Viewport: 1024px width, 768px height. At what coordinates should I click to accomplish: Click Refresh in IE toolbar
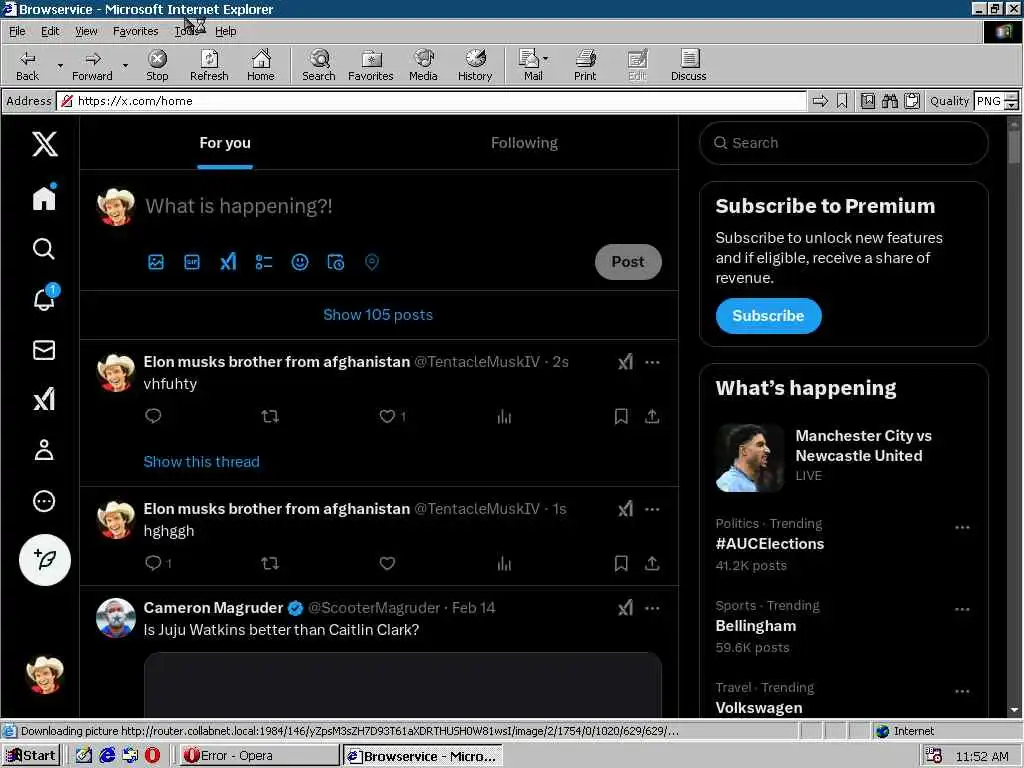coord(209,65)
